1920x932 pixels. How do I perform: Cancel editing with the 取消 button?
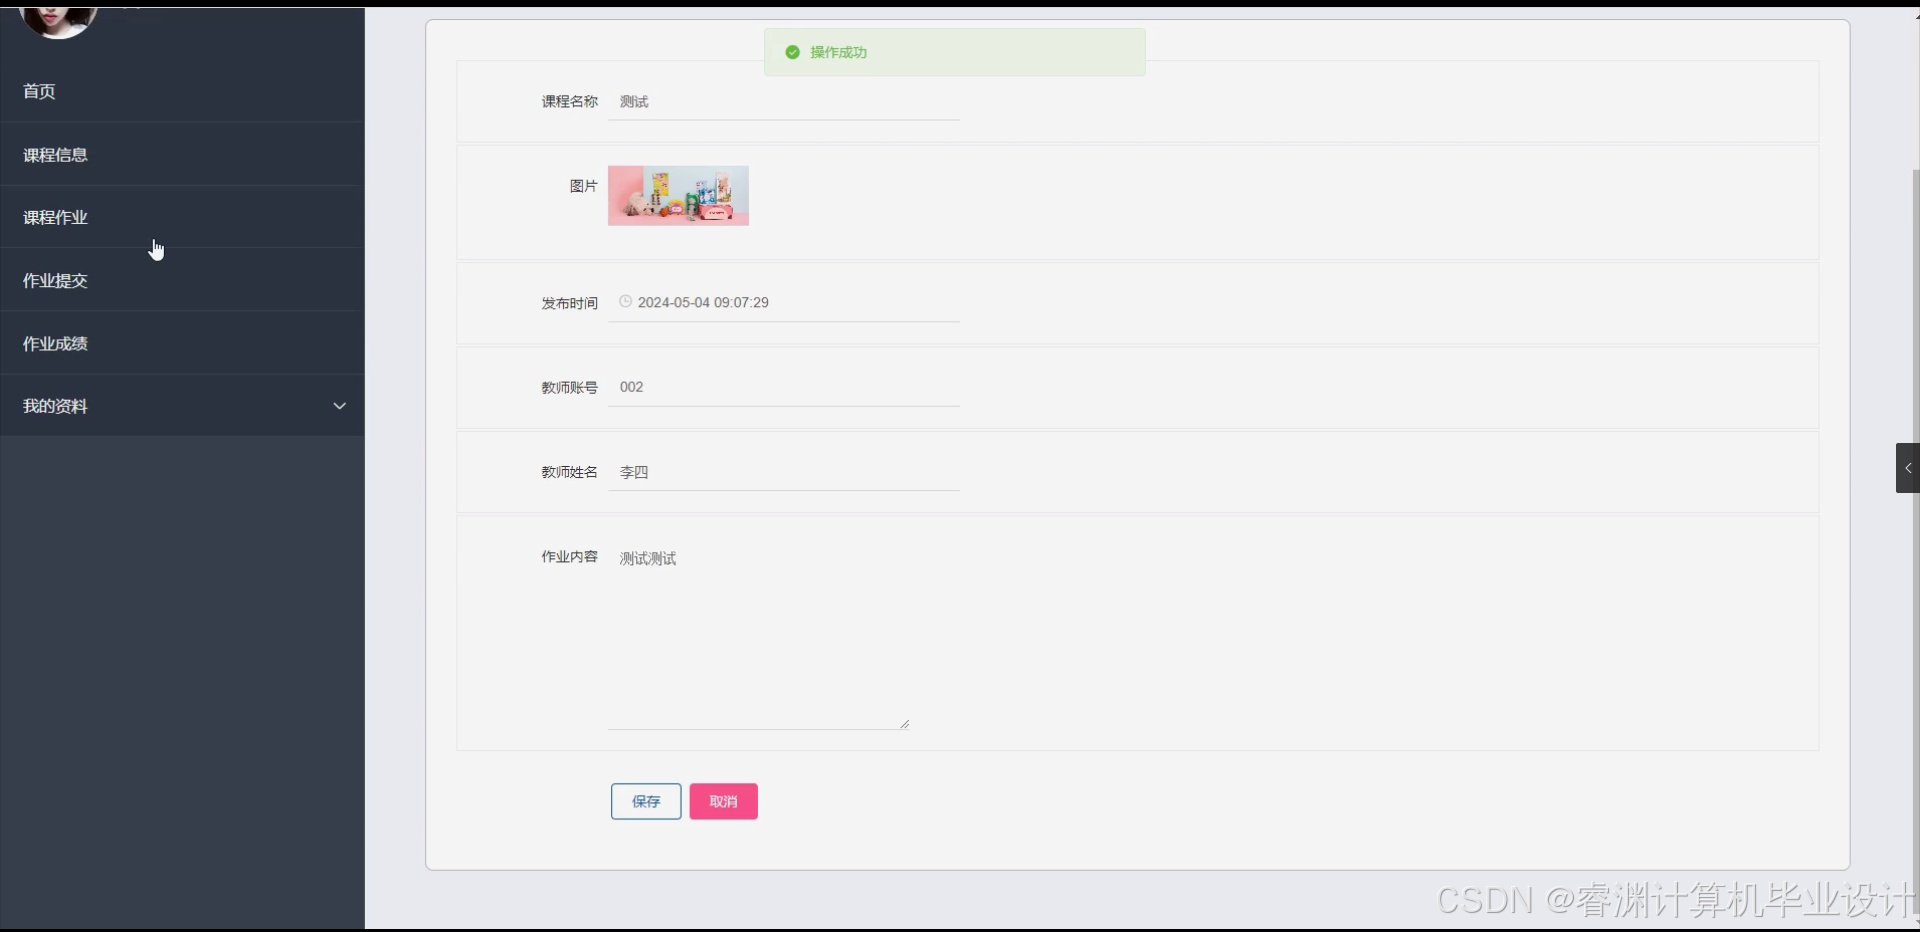[723, 801]
